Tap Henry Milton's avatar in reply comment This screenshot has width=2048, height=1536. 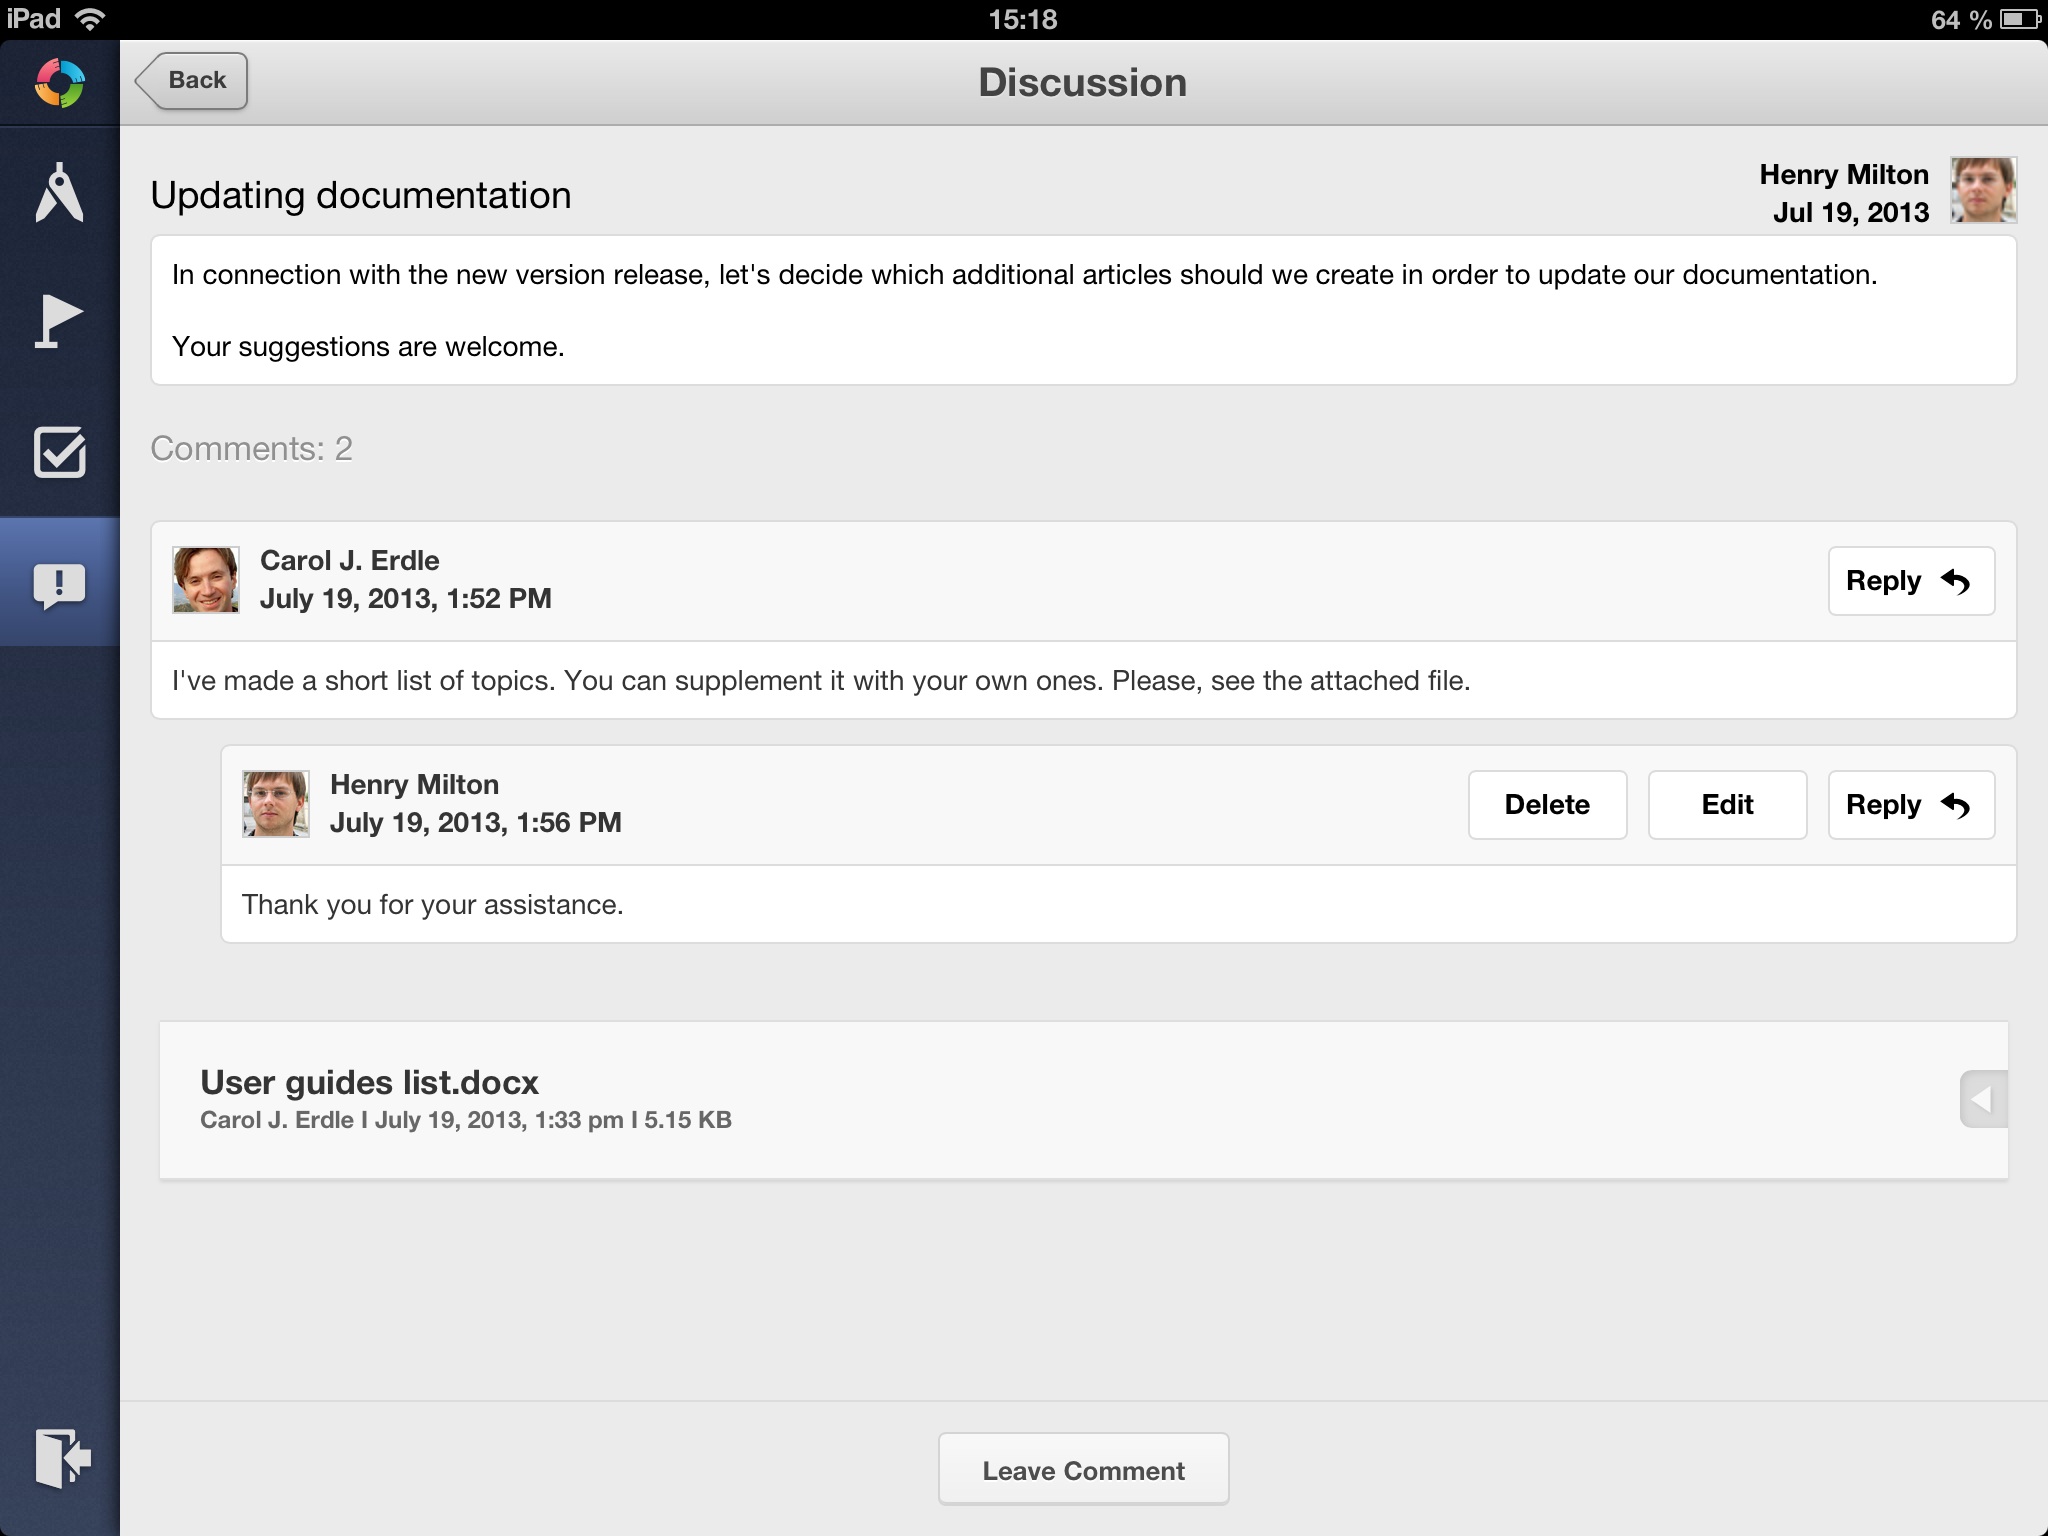[275, 803]
